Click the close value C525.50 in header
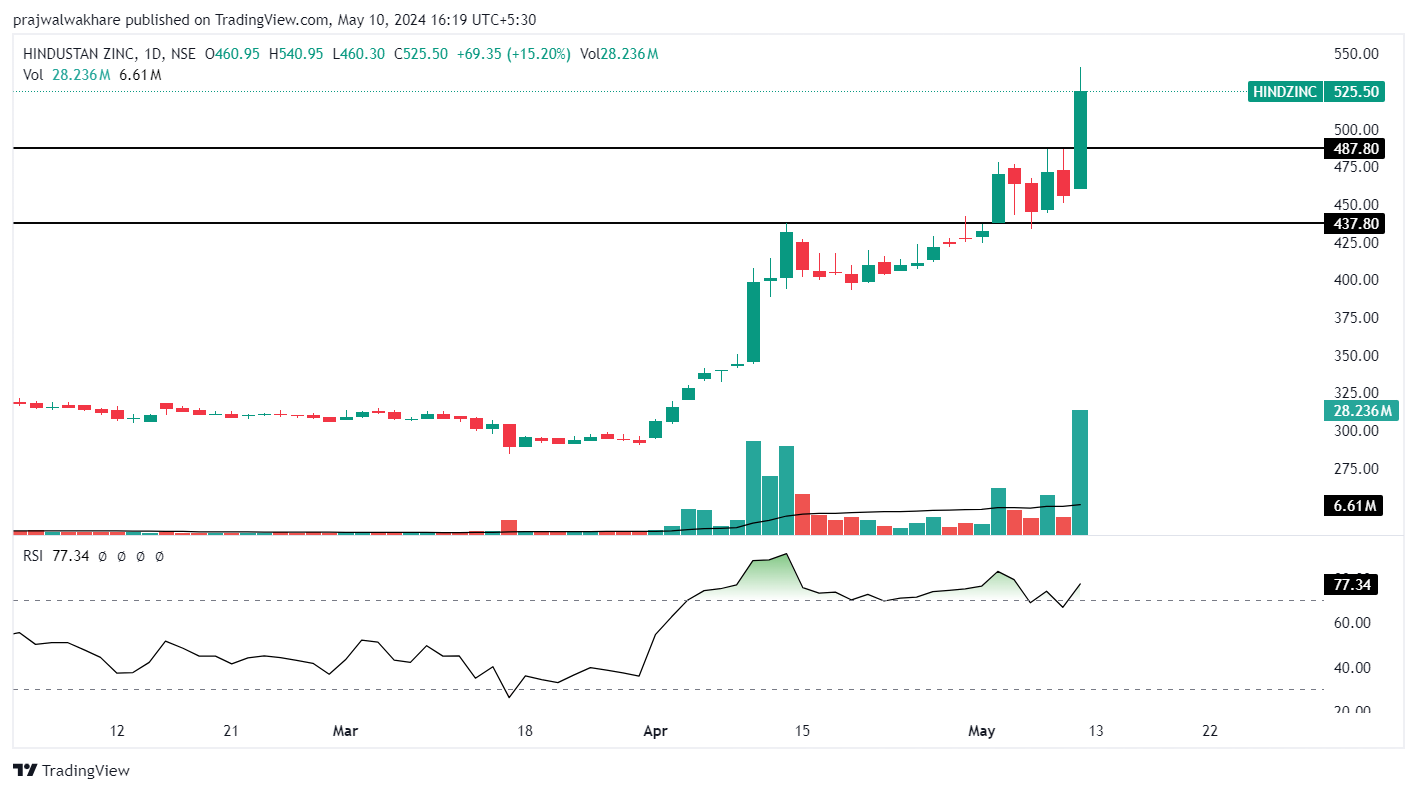Viewport: 1417px width, 792px height. (x=421, y=54)
